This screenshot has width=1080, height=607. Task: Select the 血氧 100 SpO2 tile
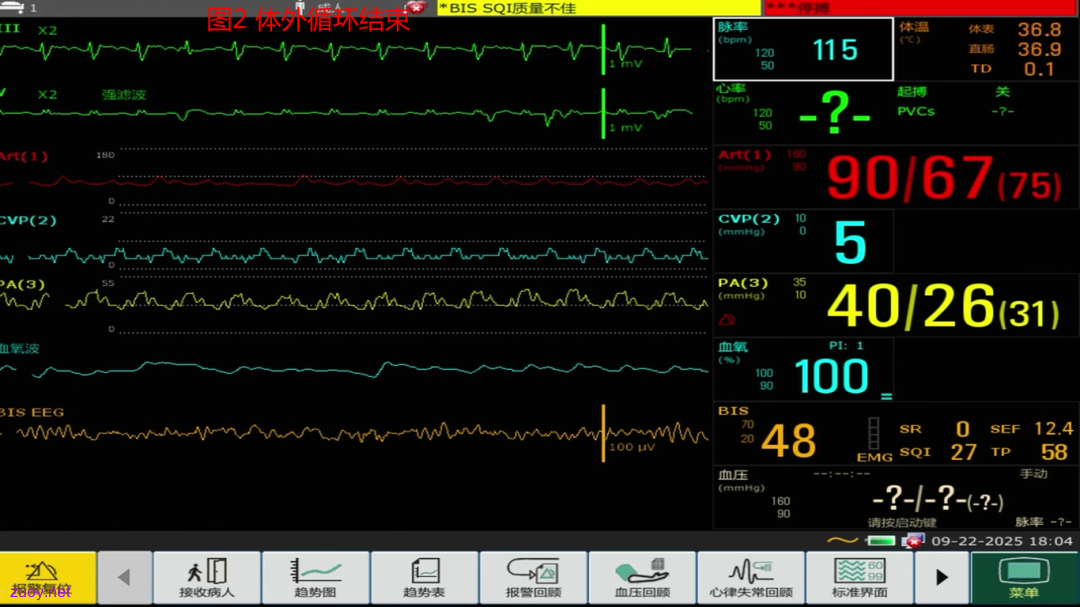pos(803,369)
